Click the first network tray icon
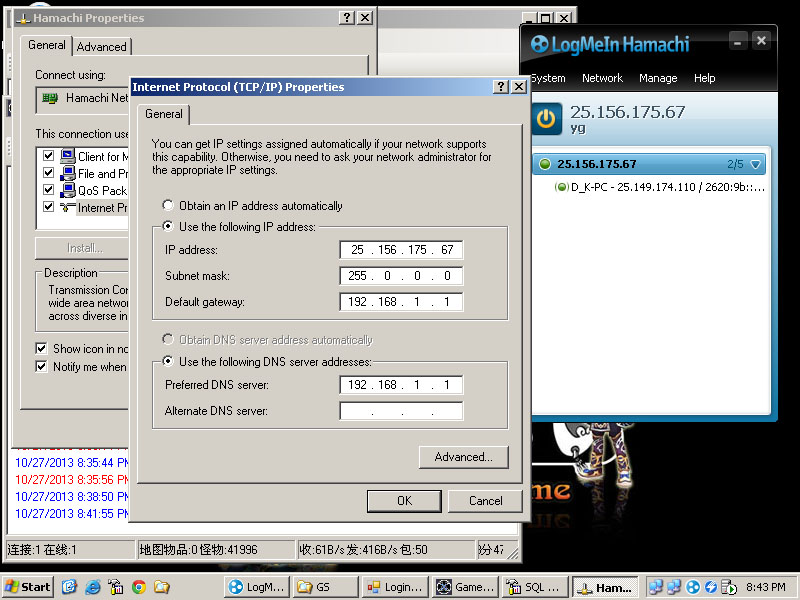800x600 pixels. click(x=656, y=587)
